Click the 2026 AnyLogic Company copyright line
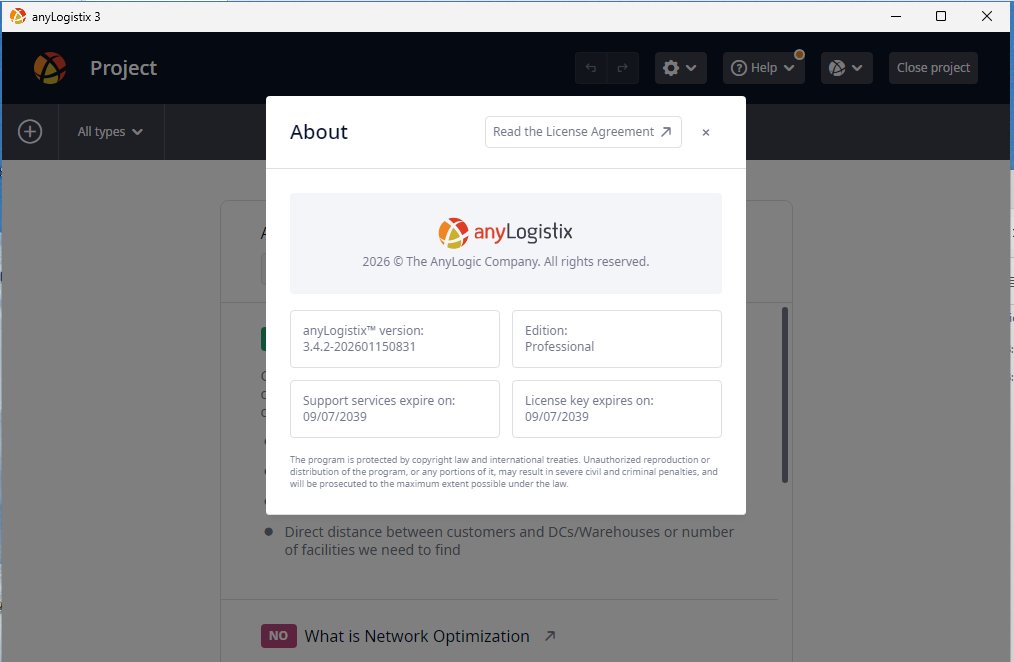The width and height of the screenshot is (1014, 662). (506, 262)
